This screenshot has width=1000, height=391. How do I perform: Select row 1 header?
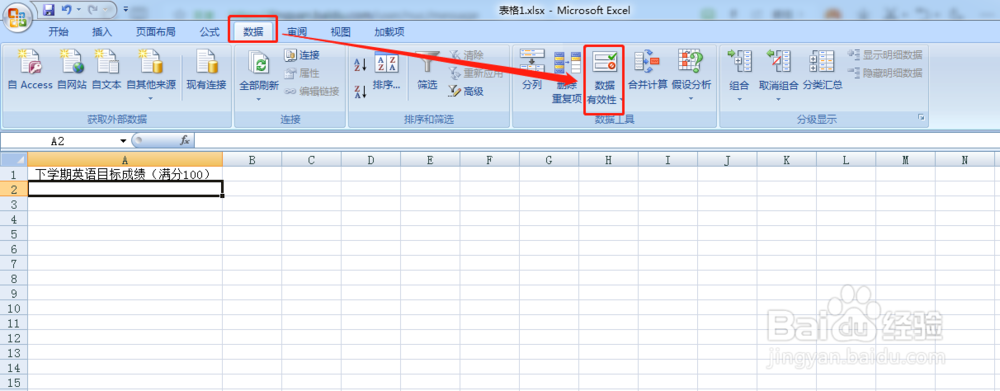click(x=14, y=173)
